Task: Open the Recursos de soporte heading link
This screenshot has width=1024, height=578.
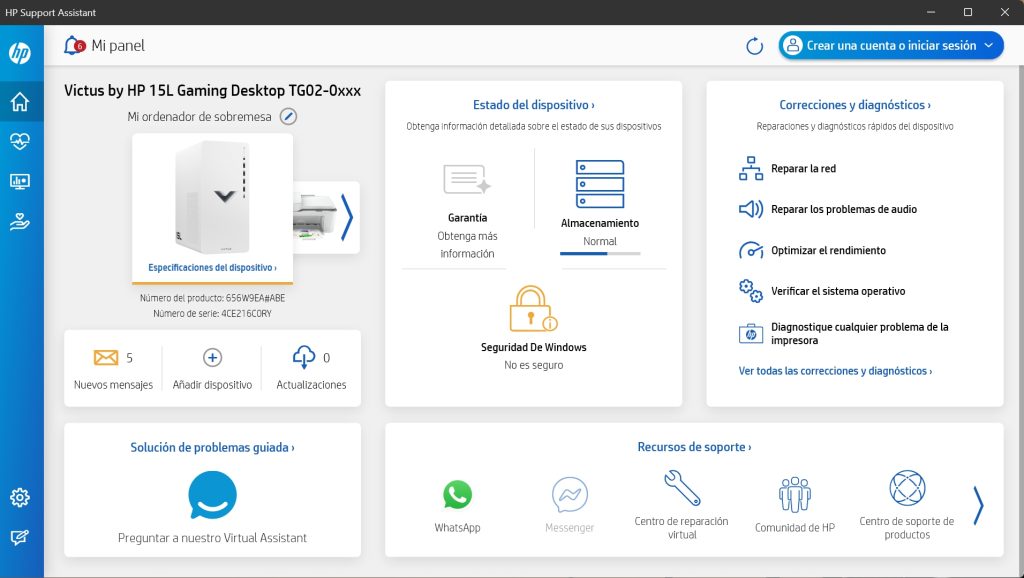Action: [694, 447]
